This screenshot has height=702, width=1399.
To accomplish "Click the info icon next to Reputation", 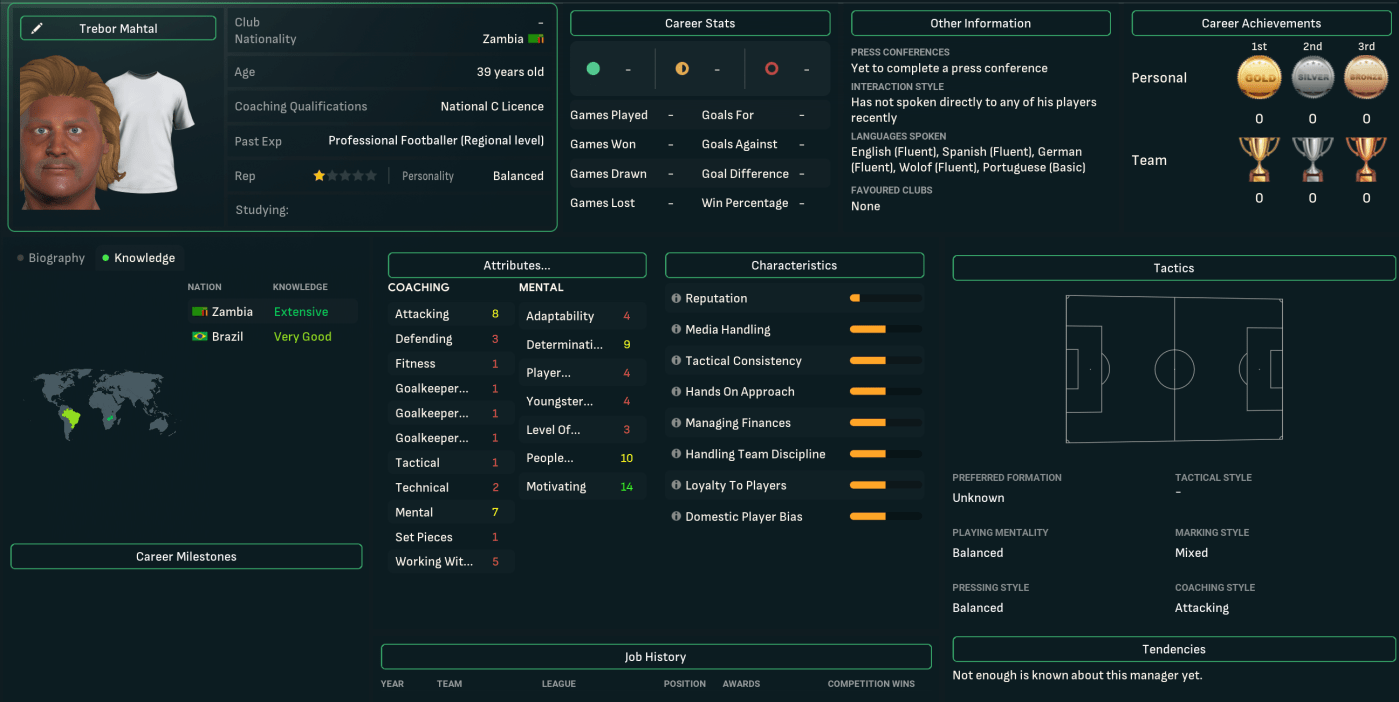I will [x=676, y=298].
